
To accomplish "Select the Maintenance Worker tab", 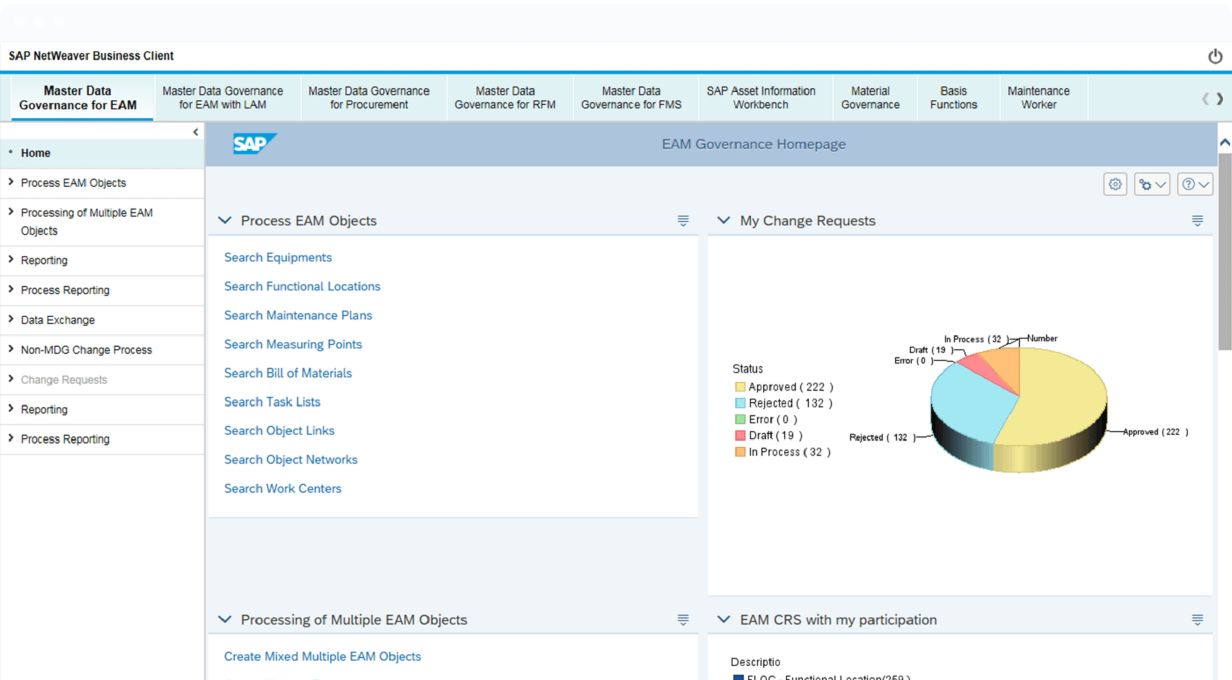I will coord(1038,98).
